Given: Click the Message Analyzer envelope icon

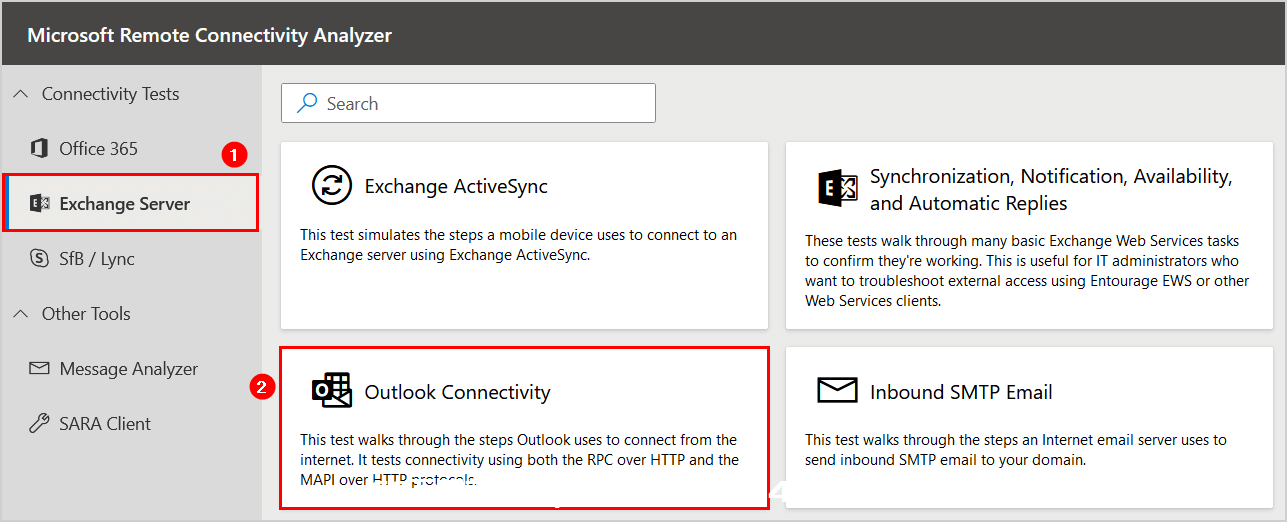Looking at the screenshot, I should pos(39,368).
